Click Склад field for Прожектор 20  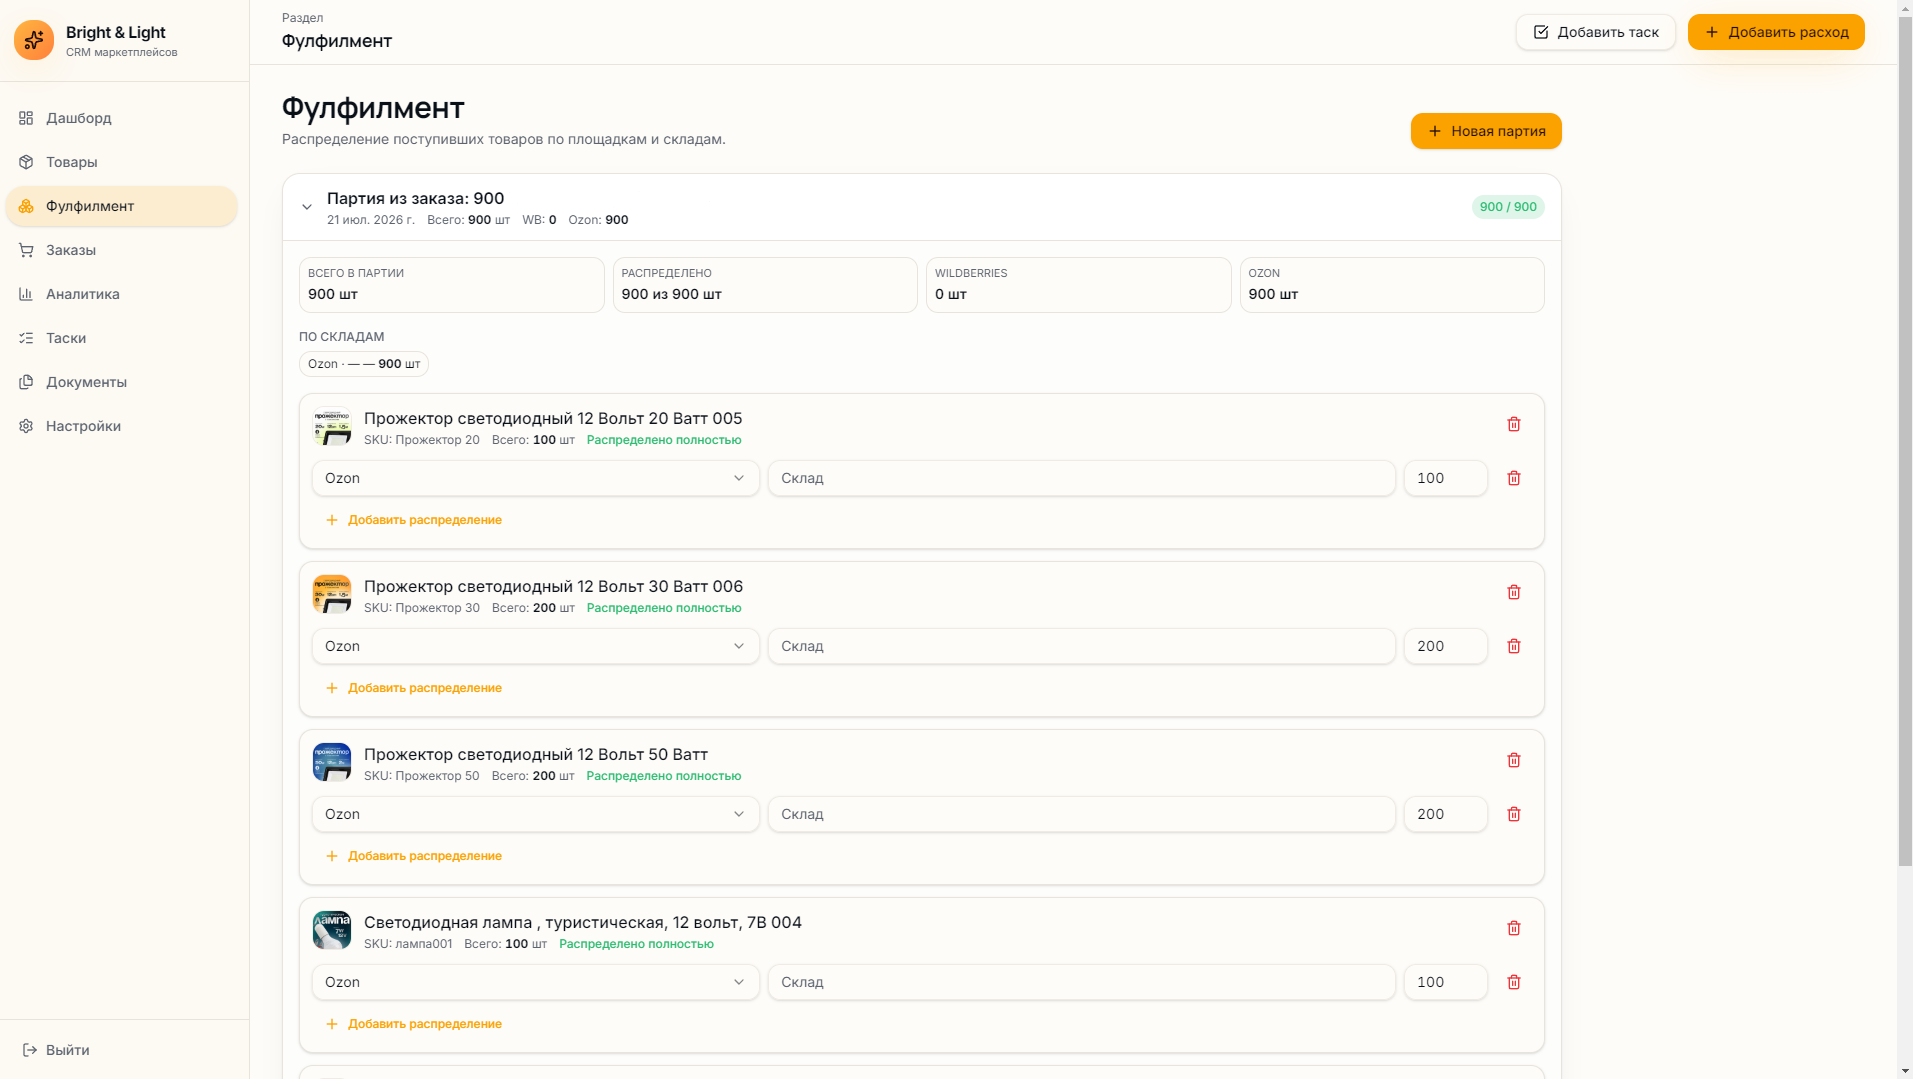[x=1082, y=478]
